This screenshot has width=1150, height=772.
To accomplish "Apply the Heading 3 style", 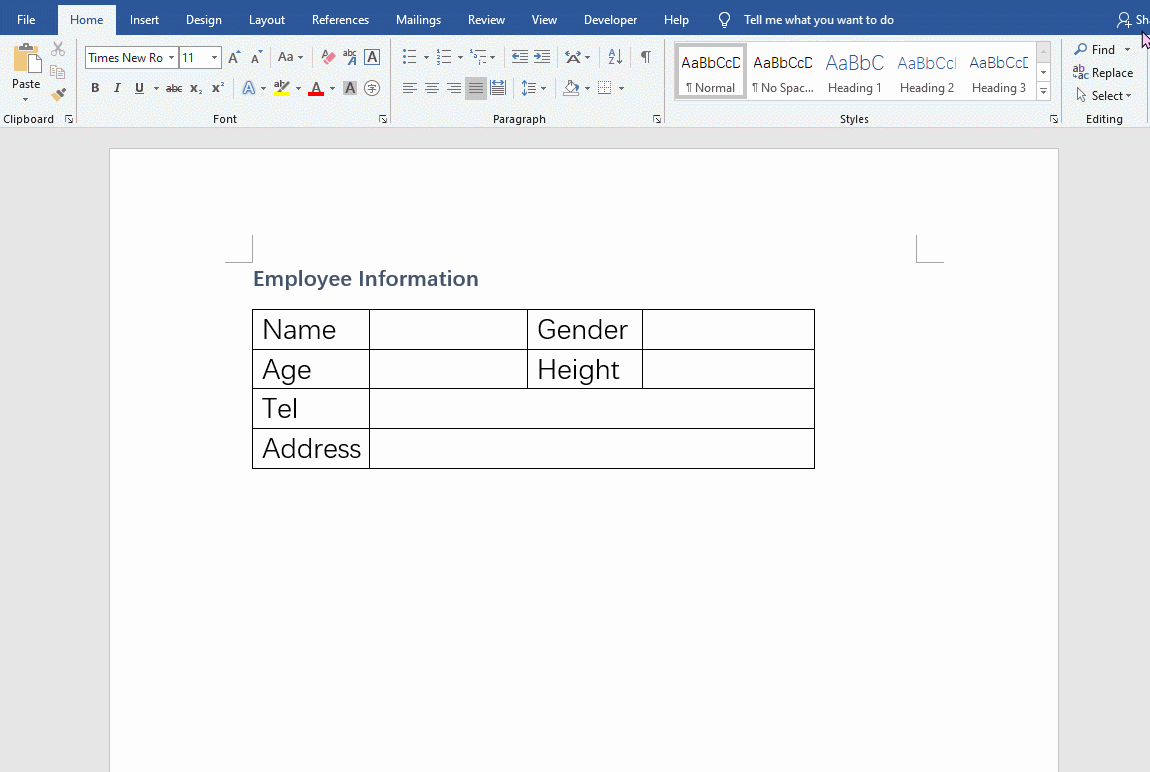I will click(998, 72).
